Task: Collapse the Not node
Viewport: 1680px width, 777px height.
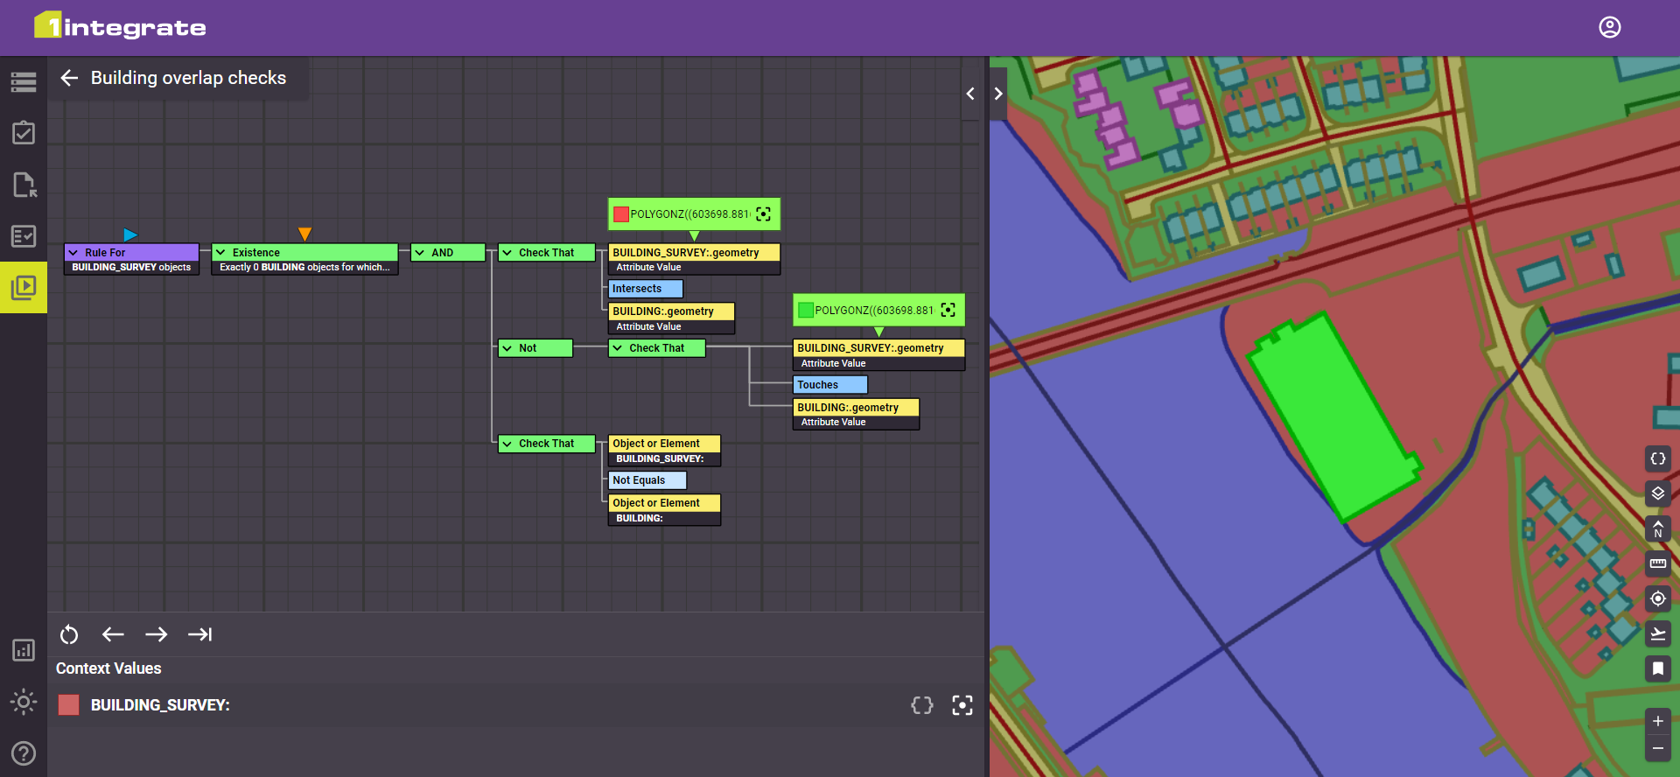Action: pos(507,348)
